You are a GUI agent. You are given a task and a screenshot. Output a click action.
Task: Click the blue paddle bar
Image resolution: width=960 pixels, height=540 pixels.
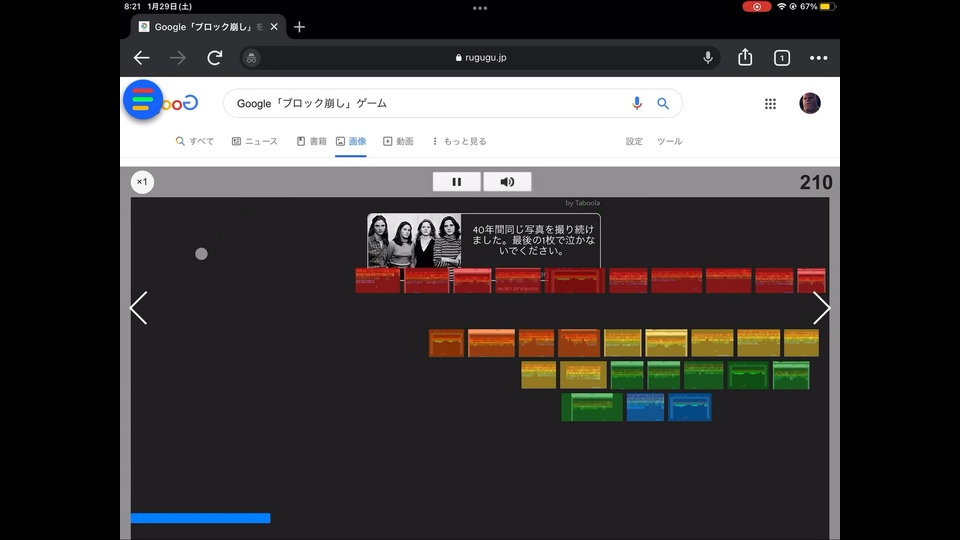pyautogui.click(x=201, y=518)
